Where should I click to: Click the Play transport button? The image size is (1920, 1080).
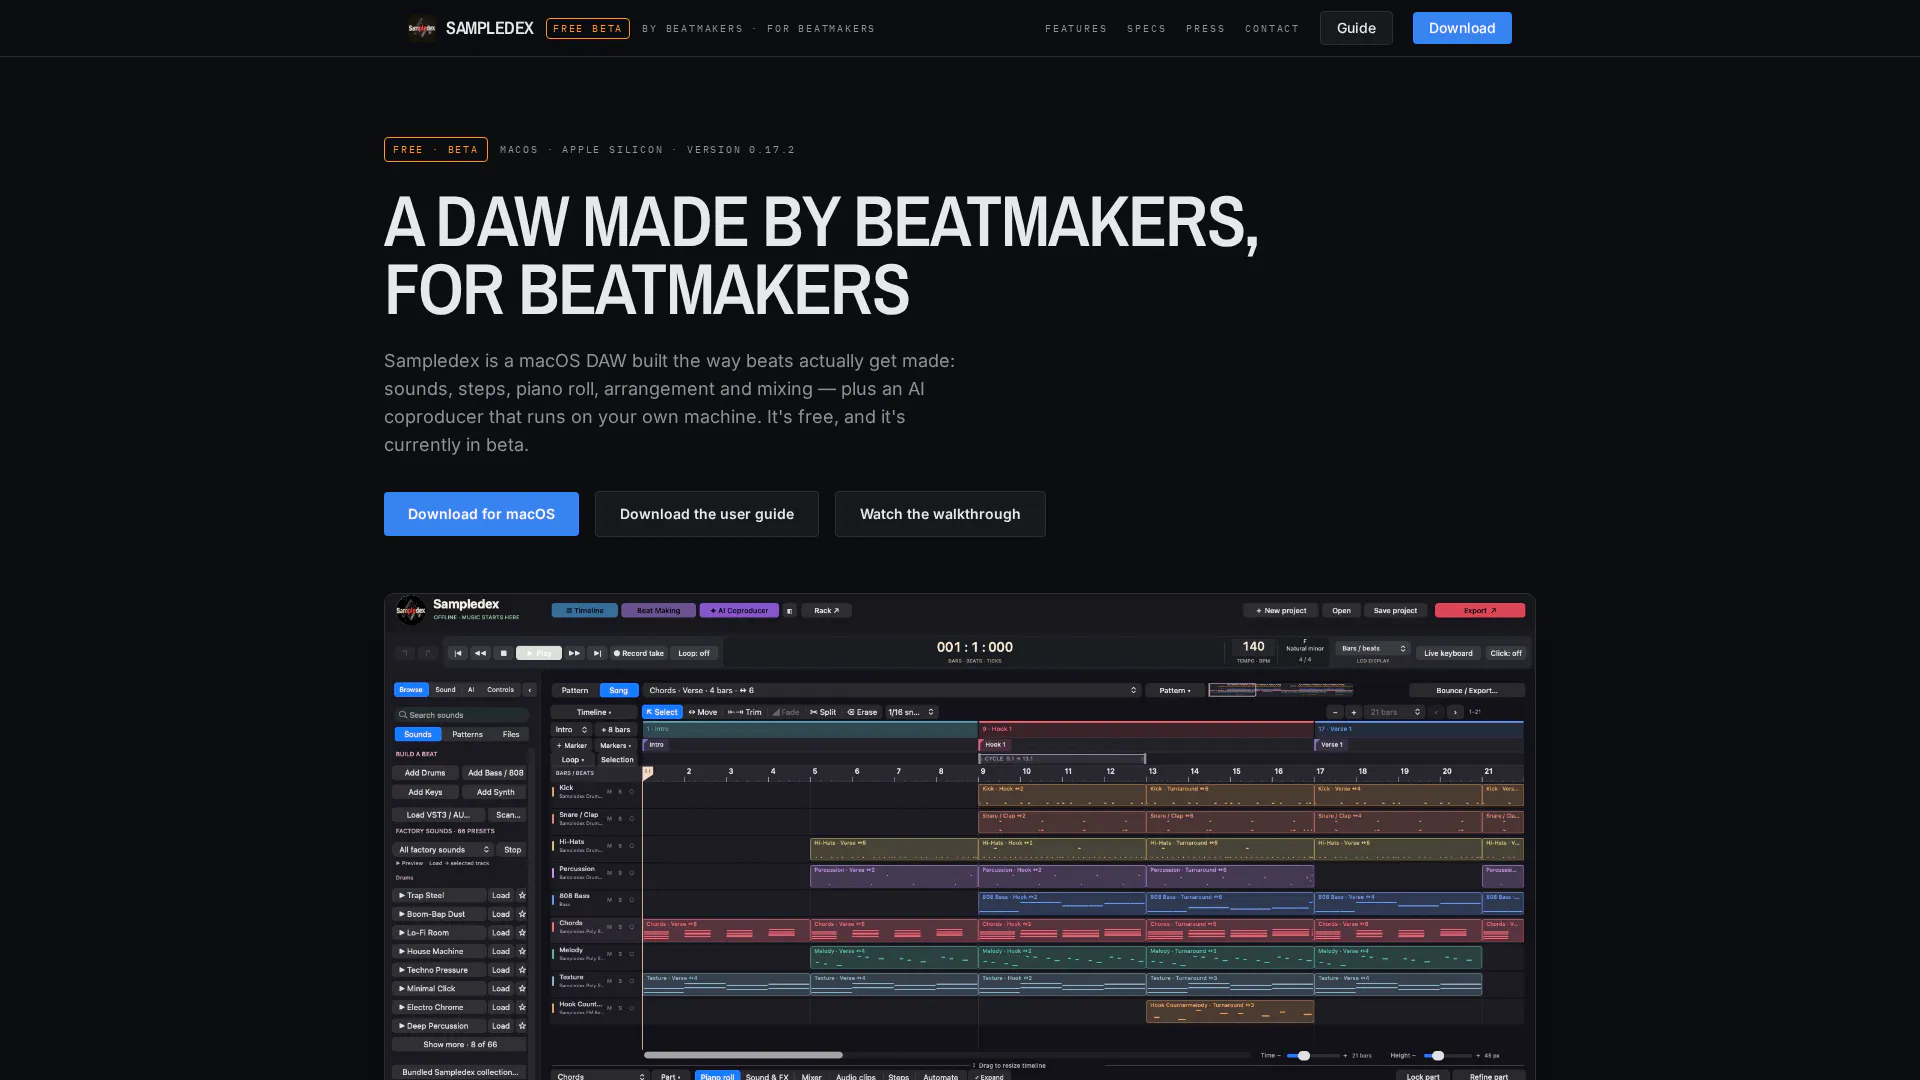(x=538, y=653)
